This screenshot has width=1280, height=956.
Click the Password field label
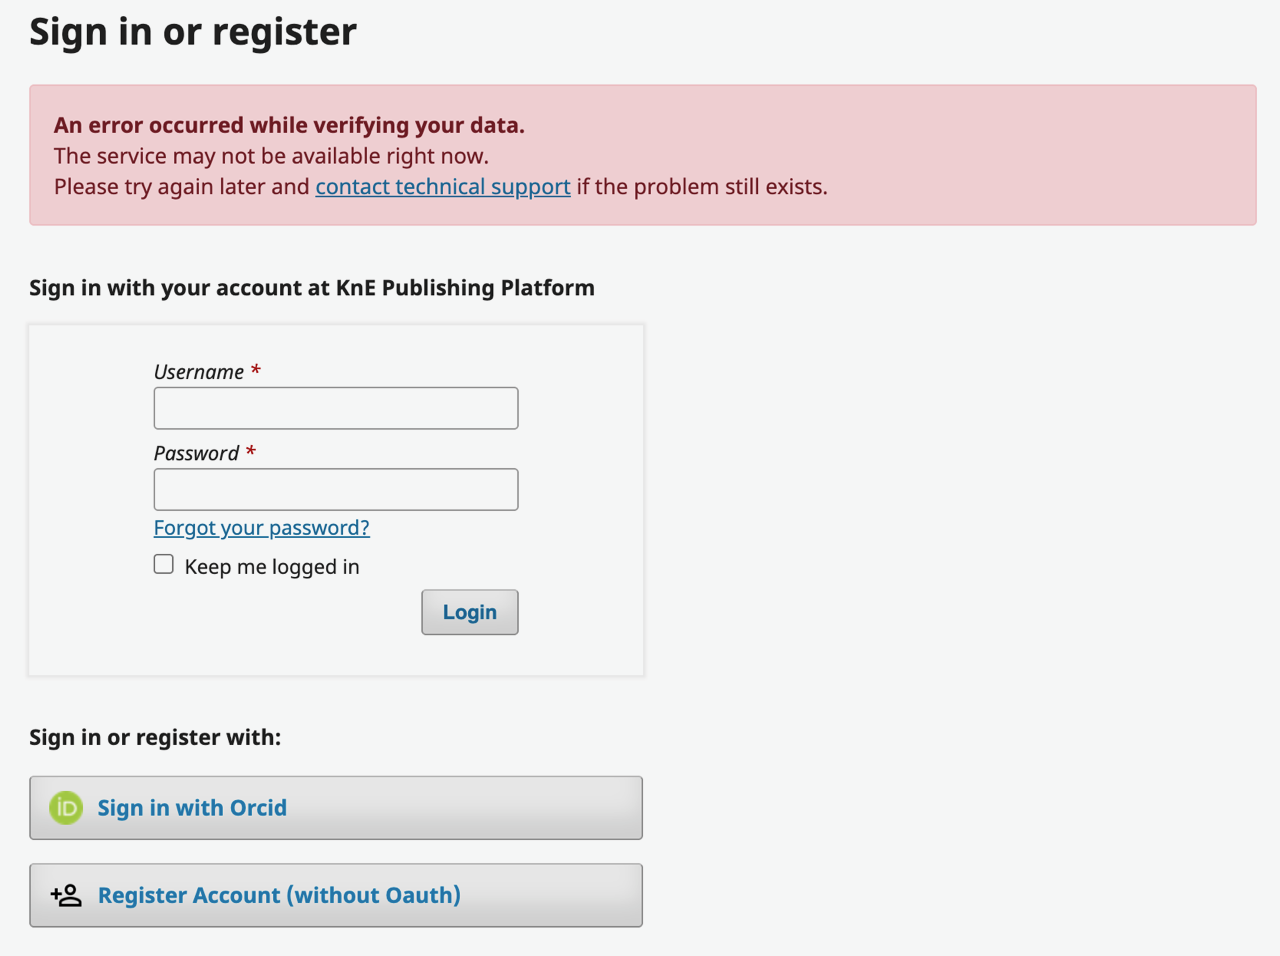[196, 453]
